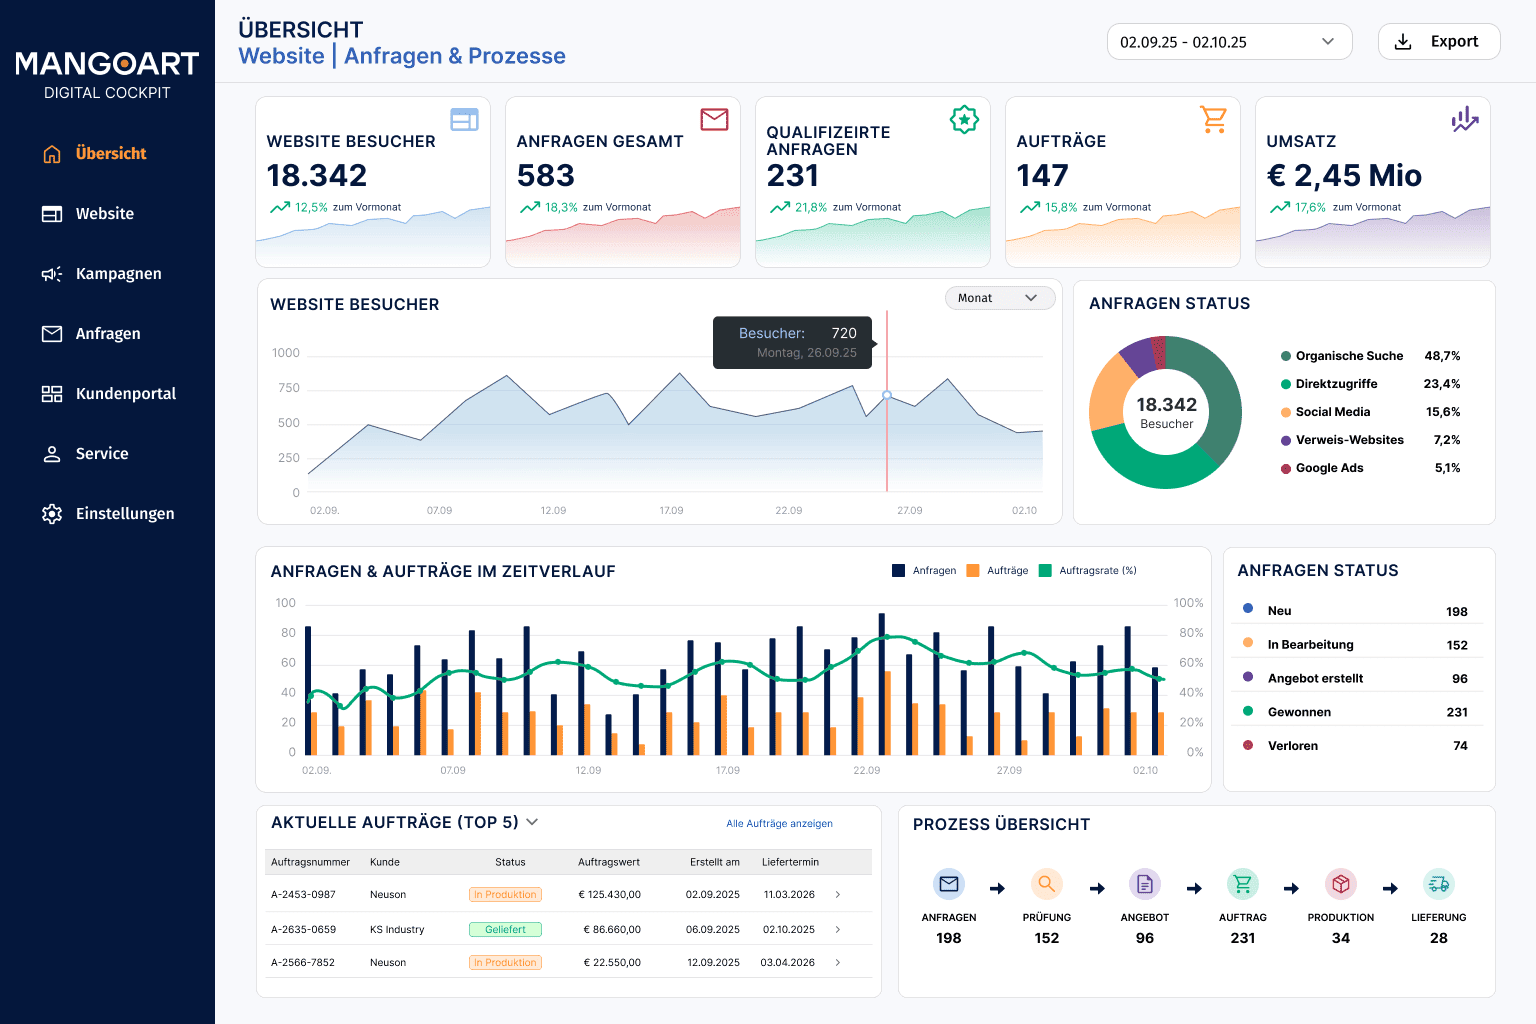
Task: Click the shopping cart icon on Aufträge card
Action: point(1214,120)
